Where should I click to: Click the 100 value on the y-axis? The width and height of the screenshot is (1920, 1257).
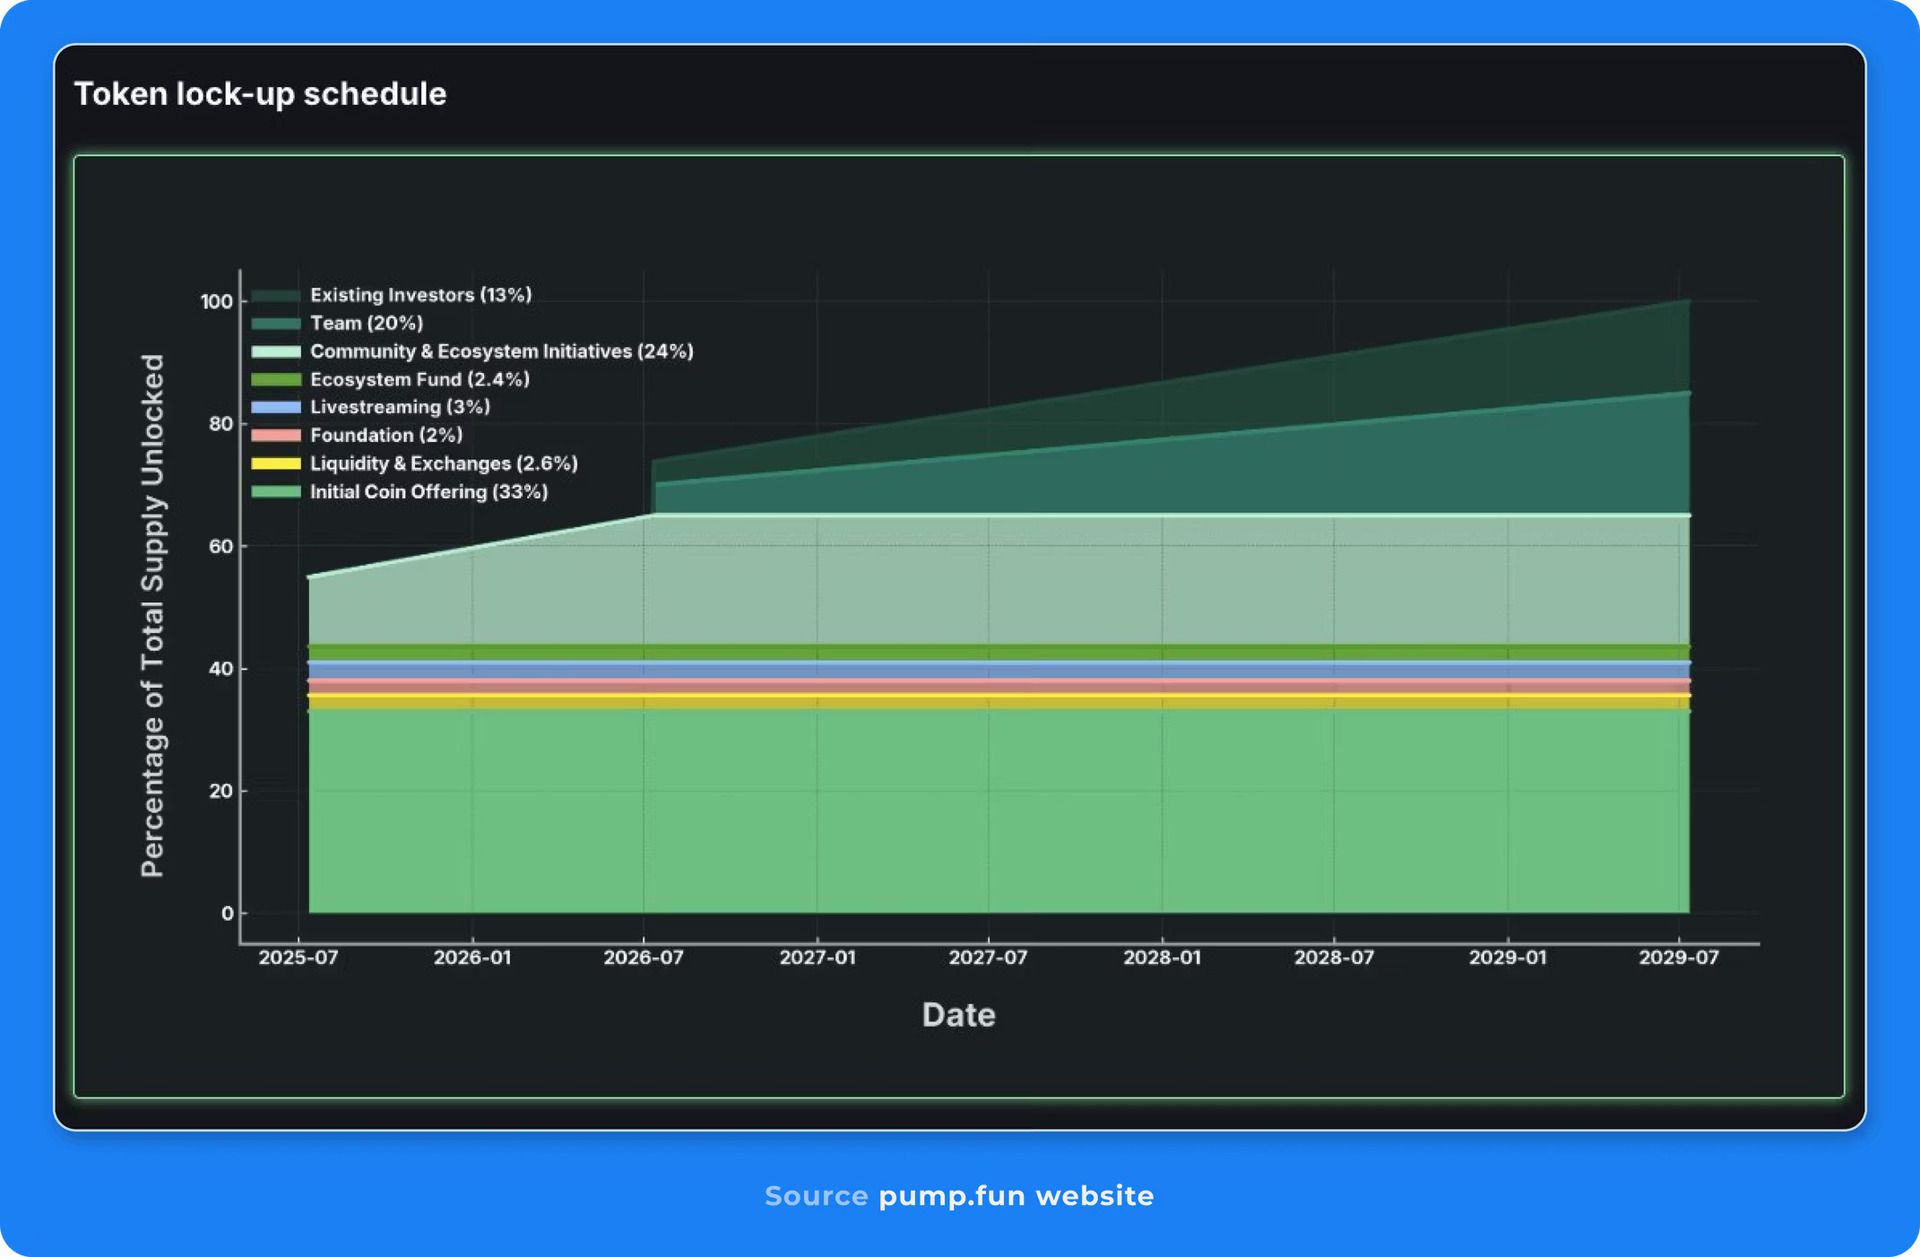click(216, 301)
